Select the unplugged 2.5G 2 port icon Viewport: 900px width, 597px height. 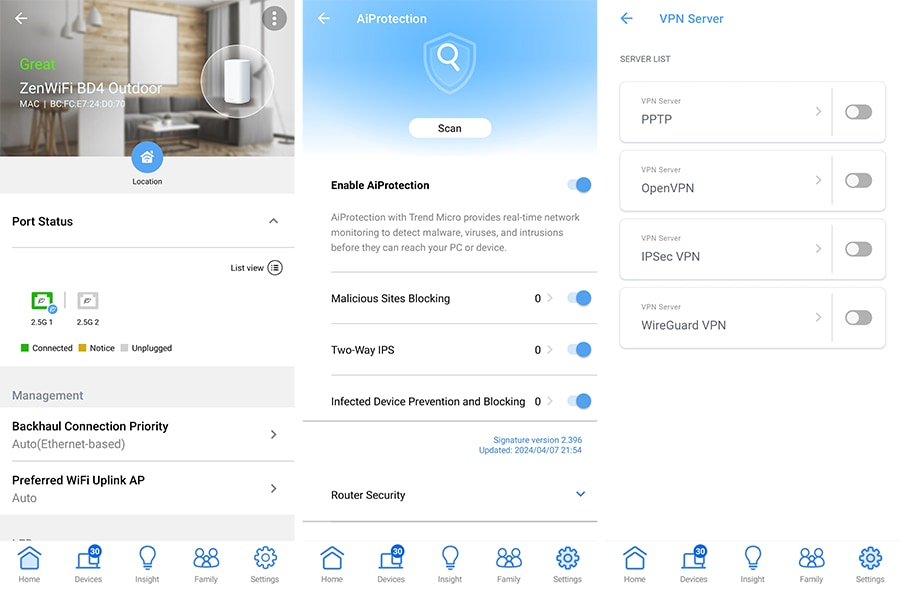88,301
